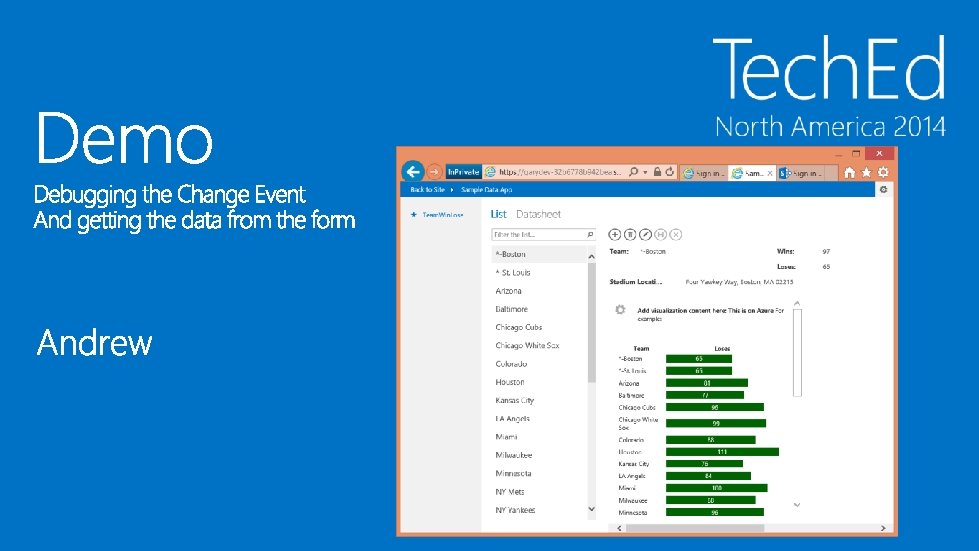Click the Chicago White Sox bar 99

coord(716,423)
